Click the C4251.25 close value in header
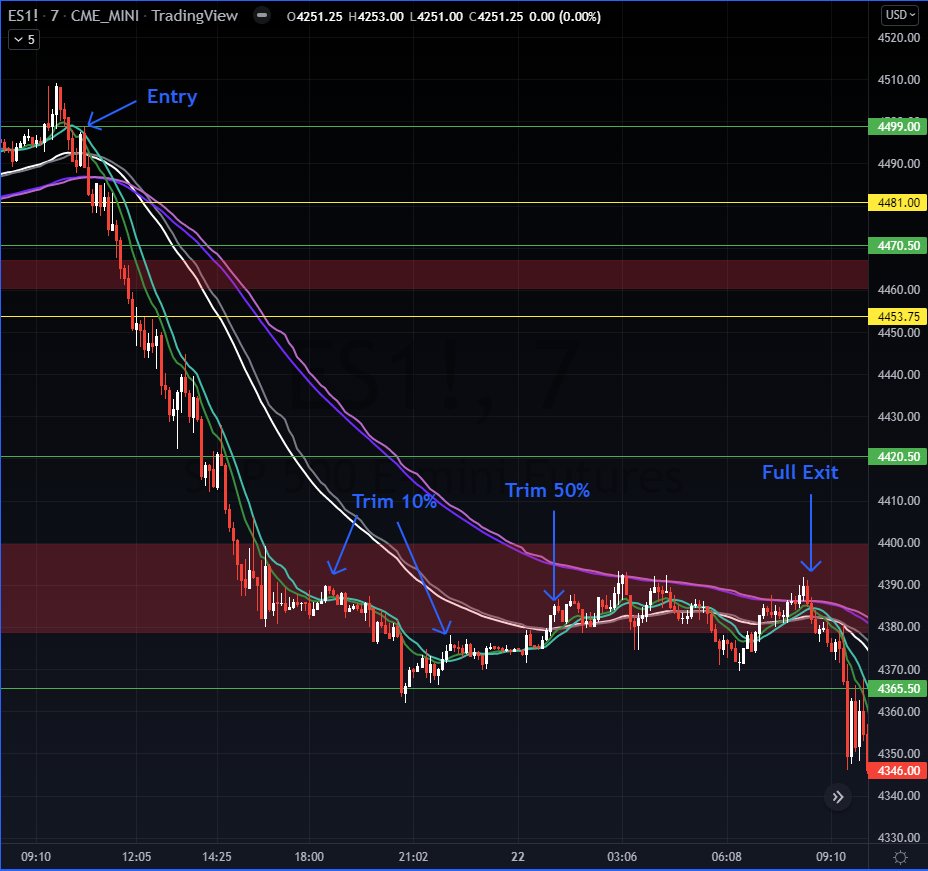This screenshot has height=871, width=928. (496, 16)
